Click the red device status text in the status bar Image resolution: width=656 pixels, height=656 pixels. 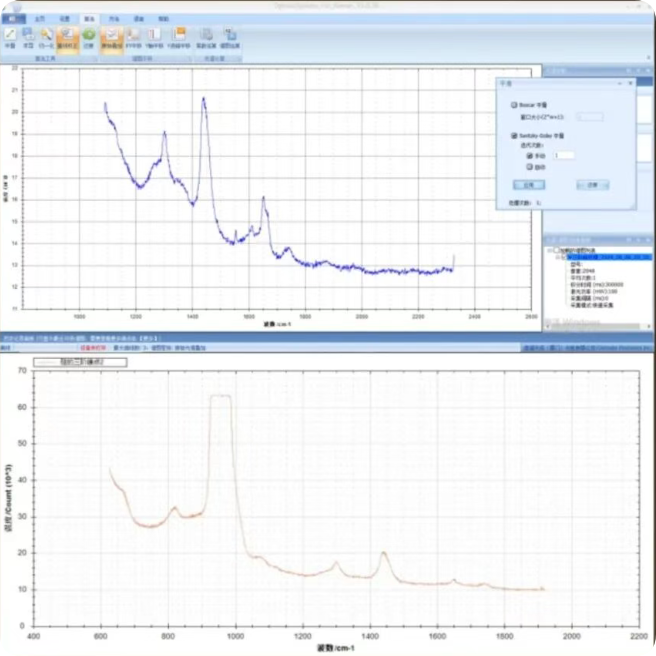(93, 348)
